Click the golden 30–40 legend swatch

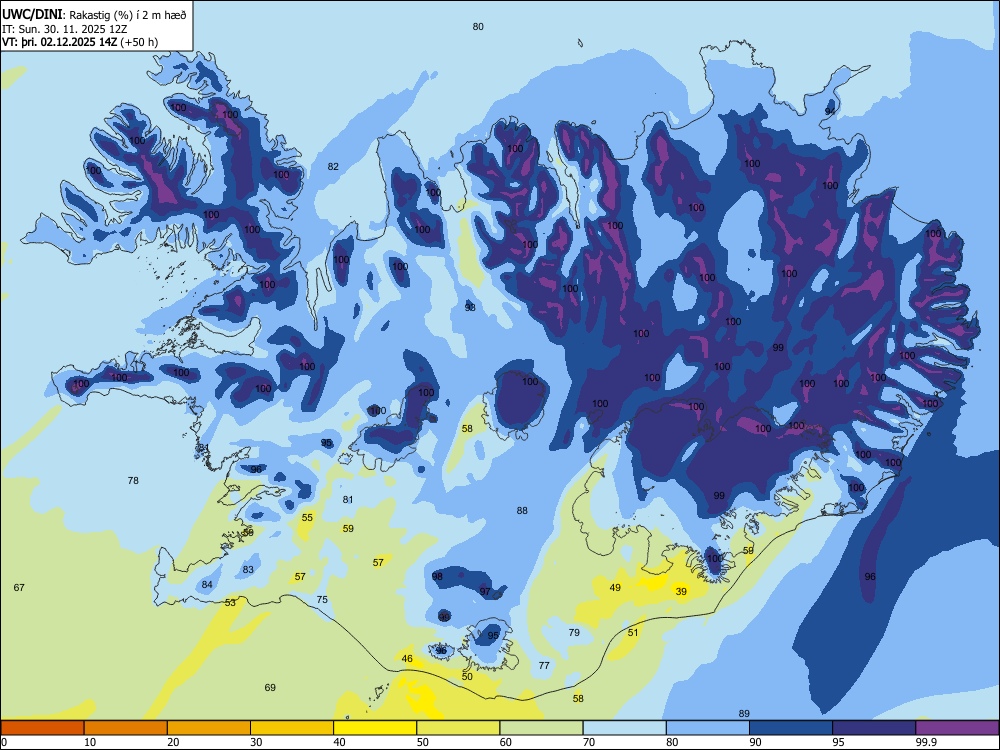[x=292, y=728]
